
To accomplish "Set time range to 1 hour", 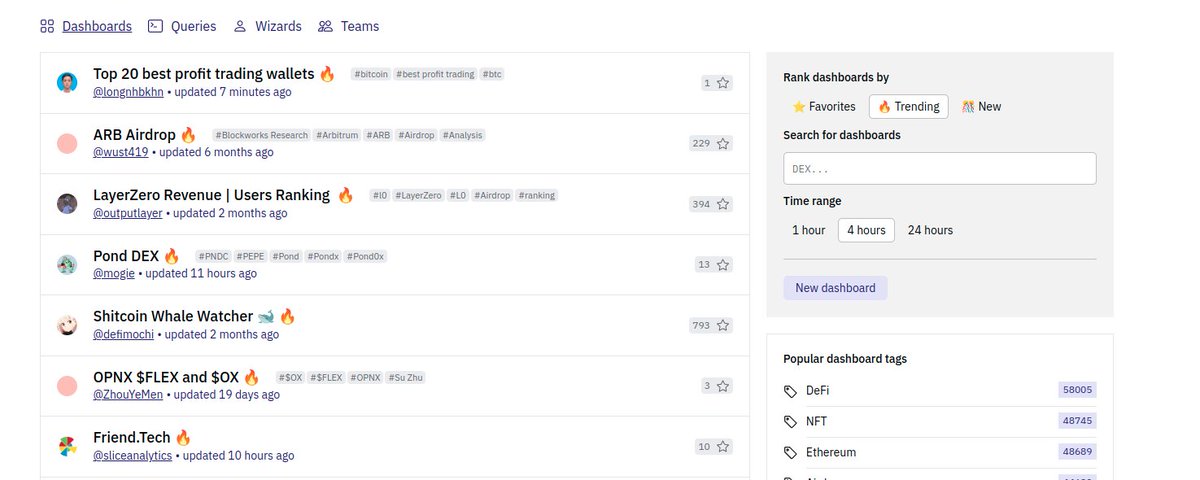I will [808, 230].
